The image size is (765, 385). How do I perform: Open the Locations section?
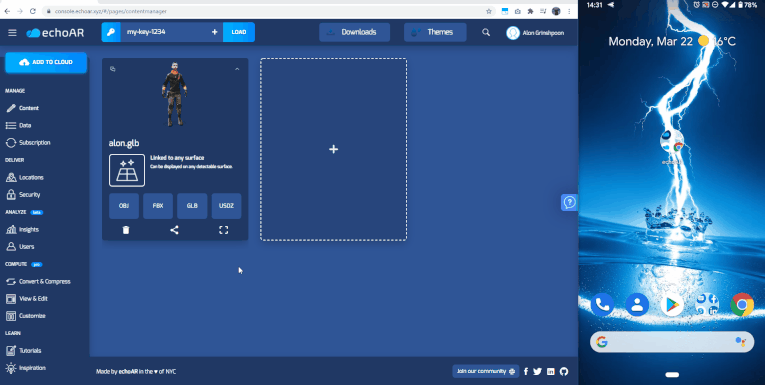coord(24,177)
